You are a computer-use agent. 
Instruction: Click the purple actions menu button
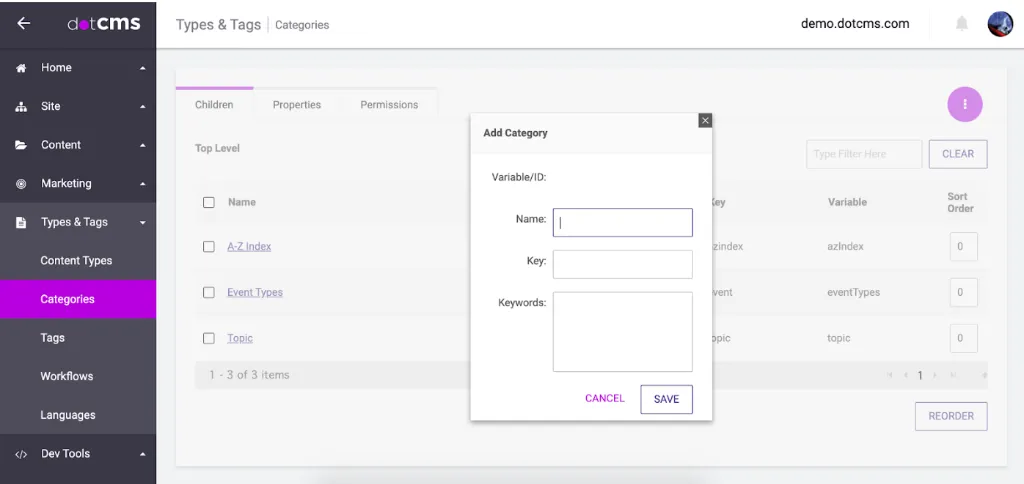tap(965, 104)
